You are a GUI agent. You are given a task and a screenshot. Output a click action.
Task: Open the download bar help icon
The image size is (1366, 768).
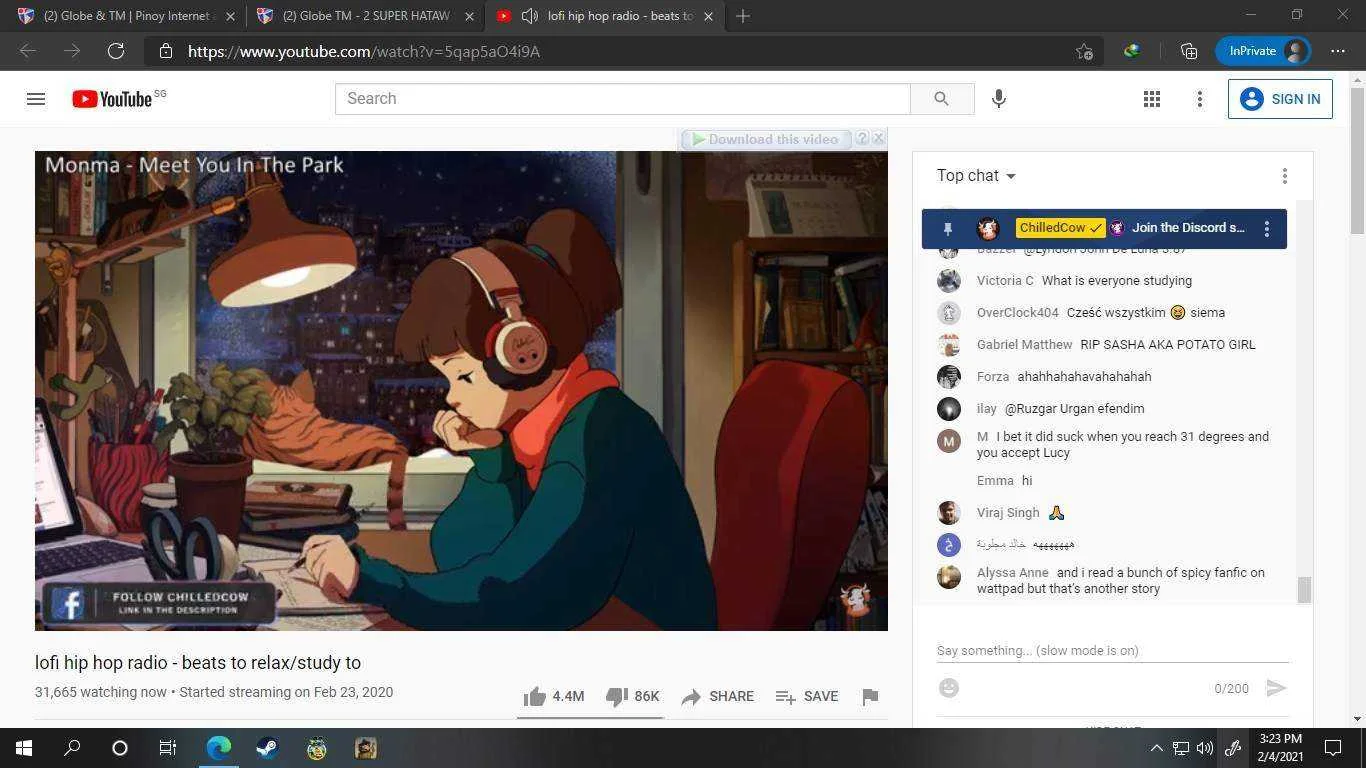pyautogui.click(x=862, y=139)
